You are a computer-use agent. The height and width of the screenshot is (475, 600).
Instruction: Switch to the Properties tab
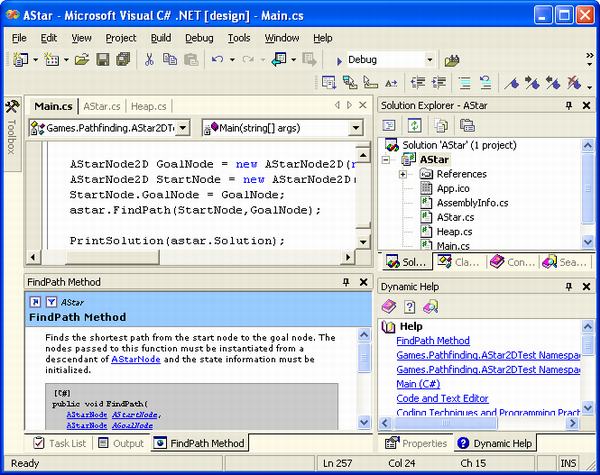(416, 443)
